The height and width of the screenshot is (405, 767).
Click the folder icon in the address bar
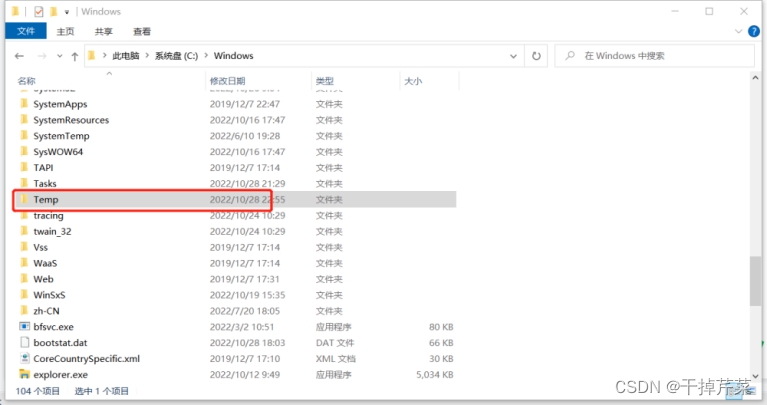click(91, 56)
